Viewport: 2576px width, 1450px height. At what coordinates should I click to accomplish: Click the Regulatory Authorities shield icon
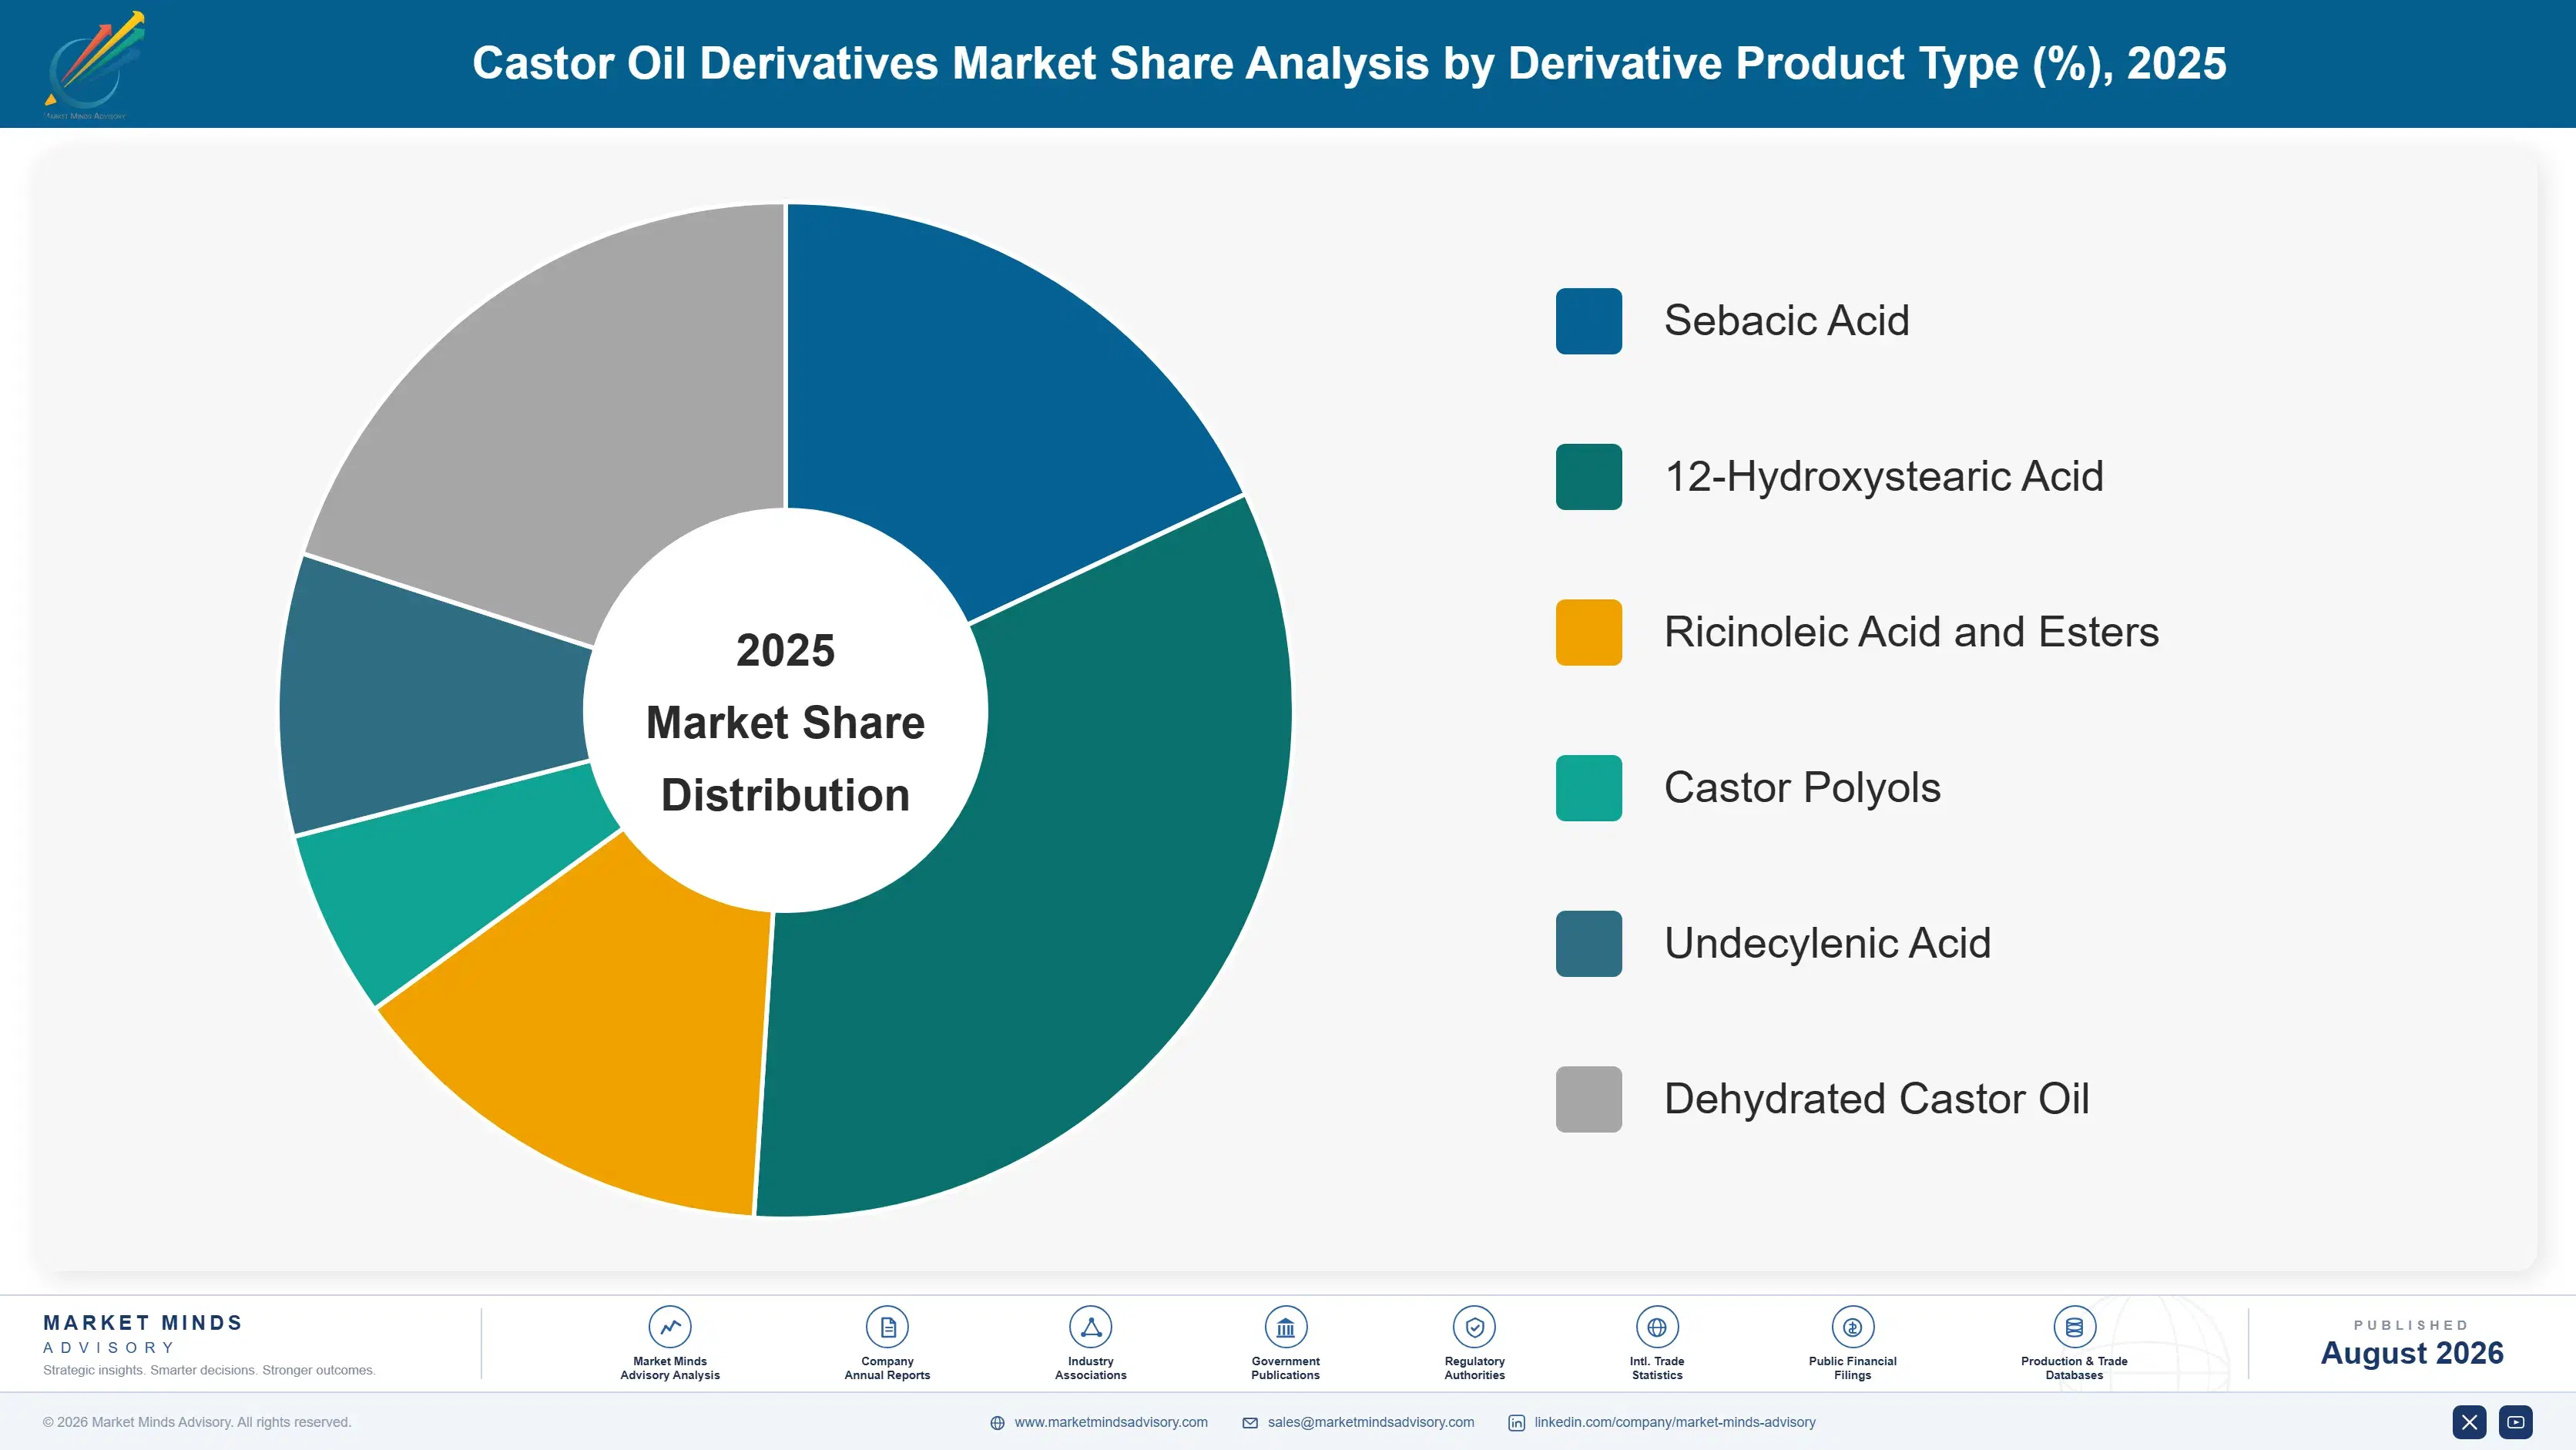coord(1474,1327)
